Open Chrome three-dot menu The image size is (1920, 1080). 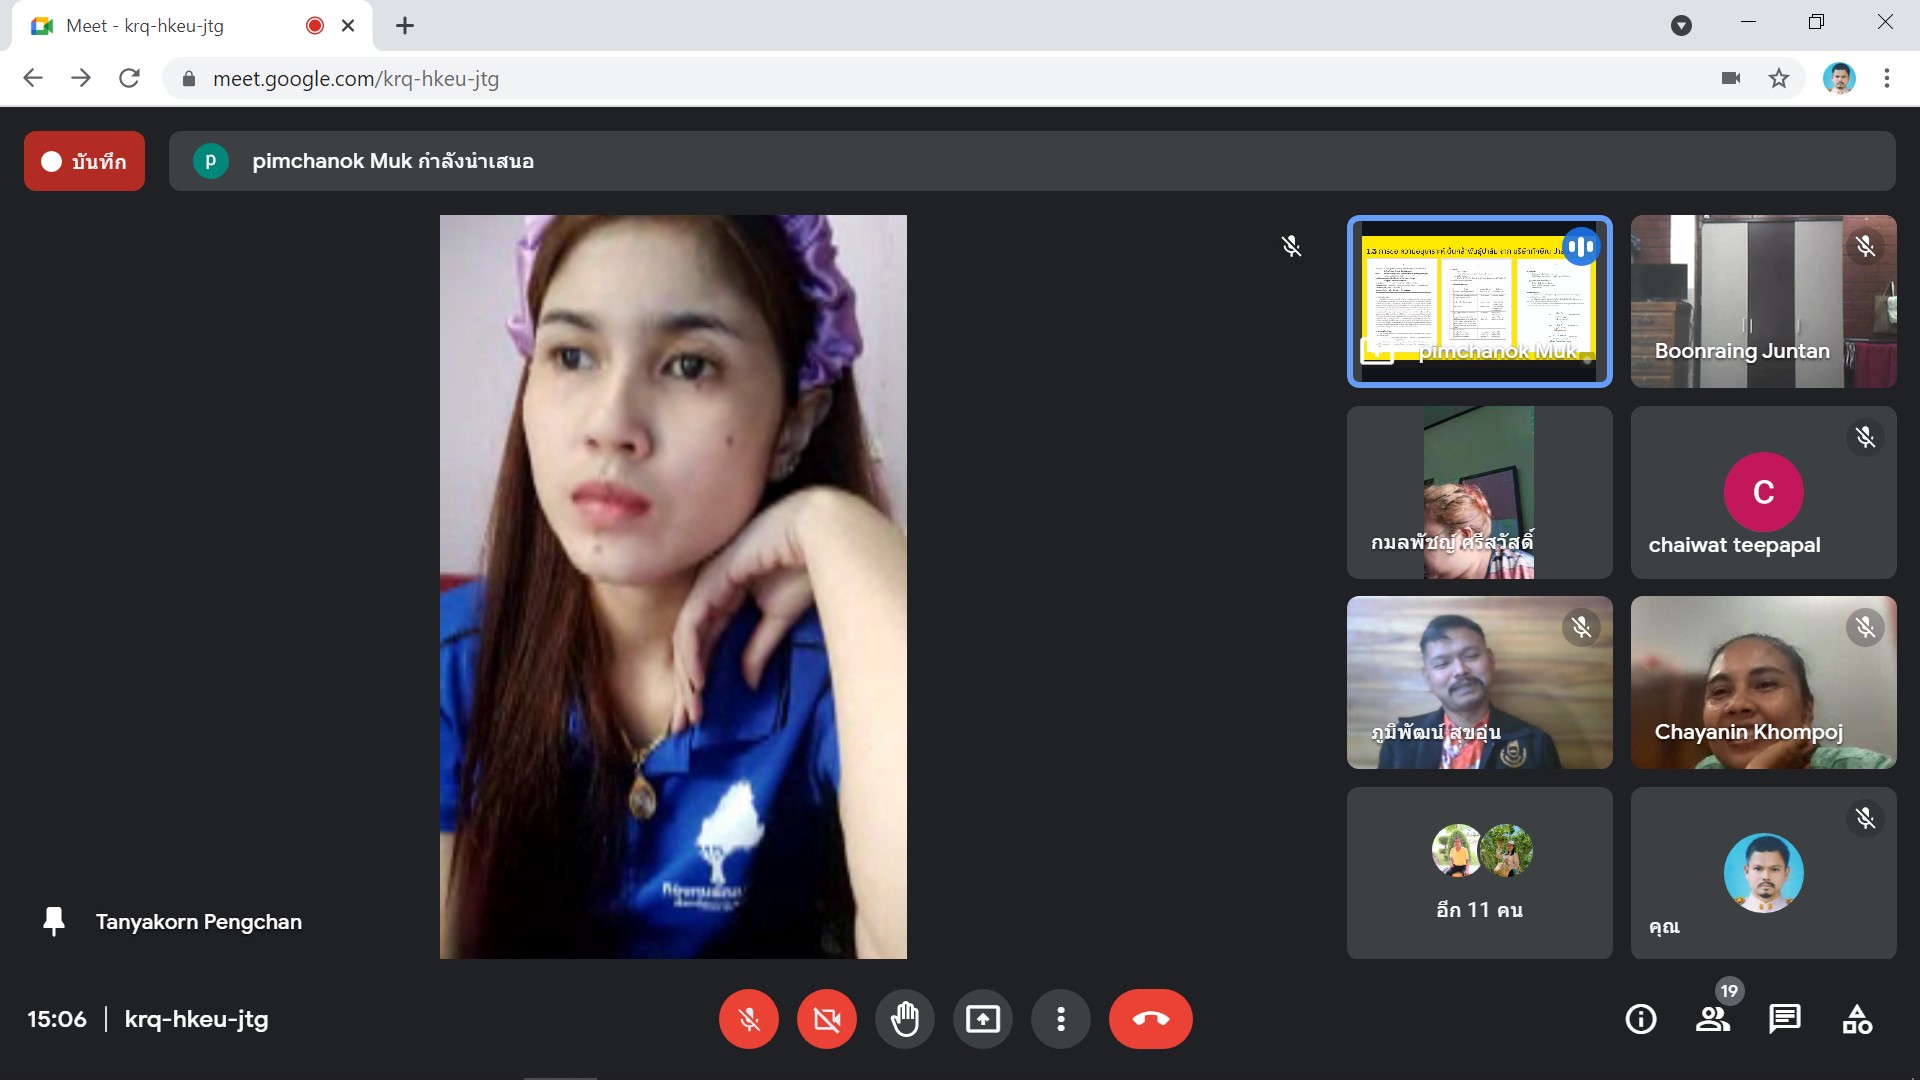[x=1886, y=78]
